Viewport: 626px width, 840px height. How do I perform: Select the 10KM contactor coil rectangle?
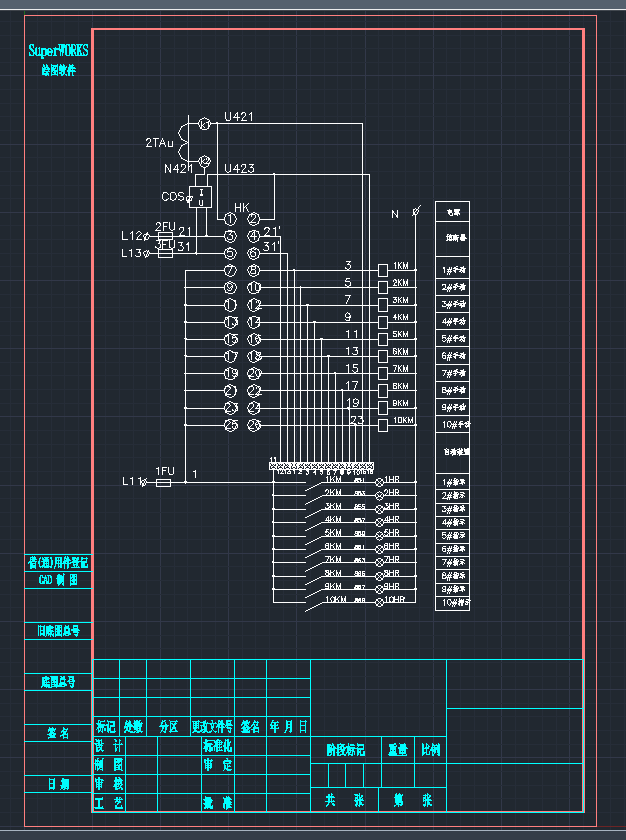[383, 425]
